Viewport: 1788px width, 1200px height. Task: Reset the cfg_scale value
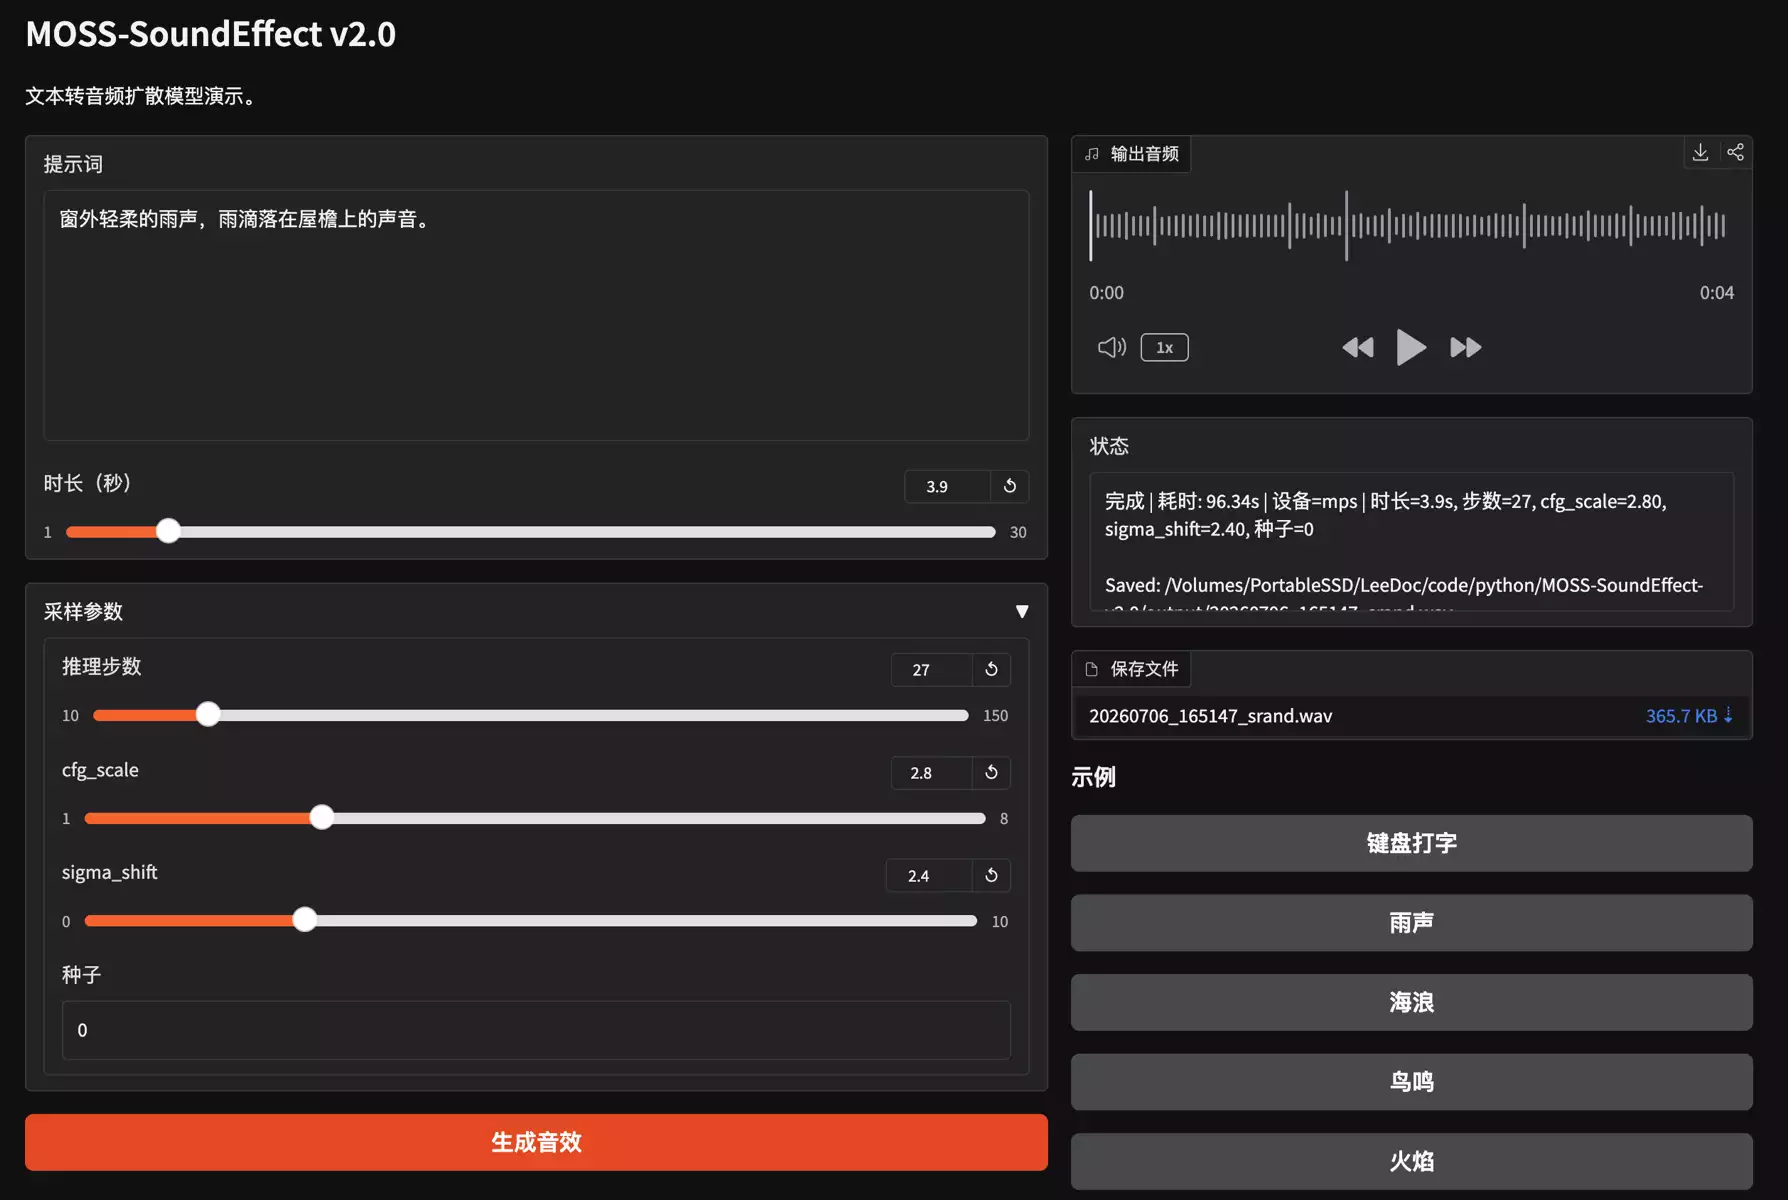click(991, 772)
